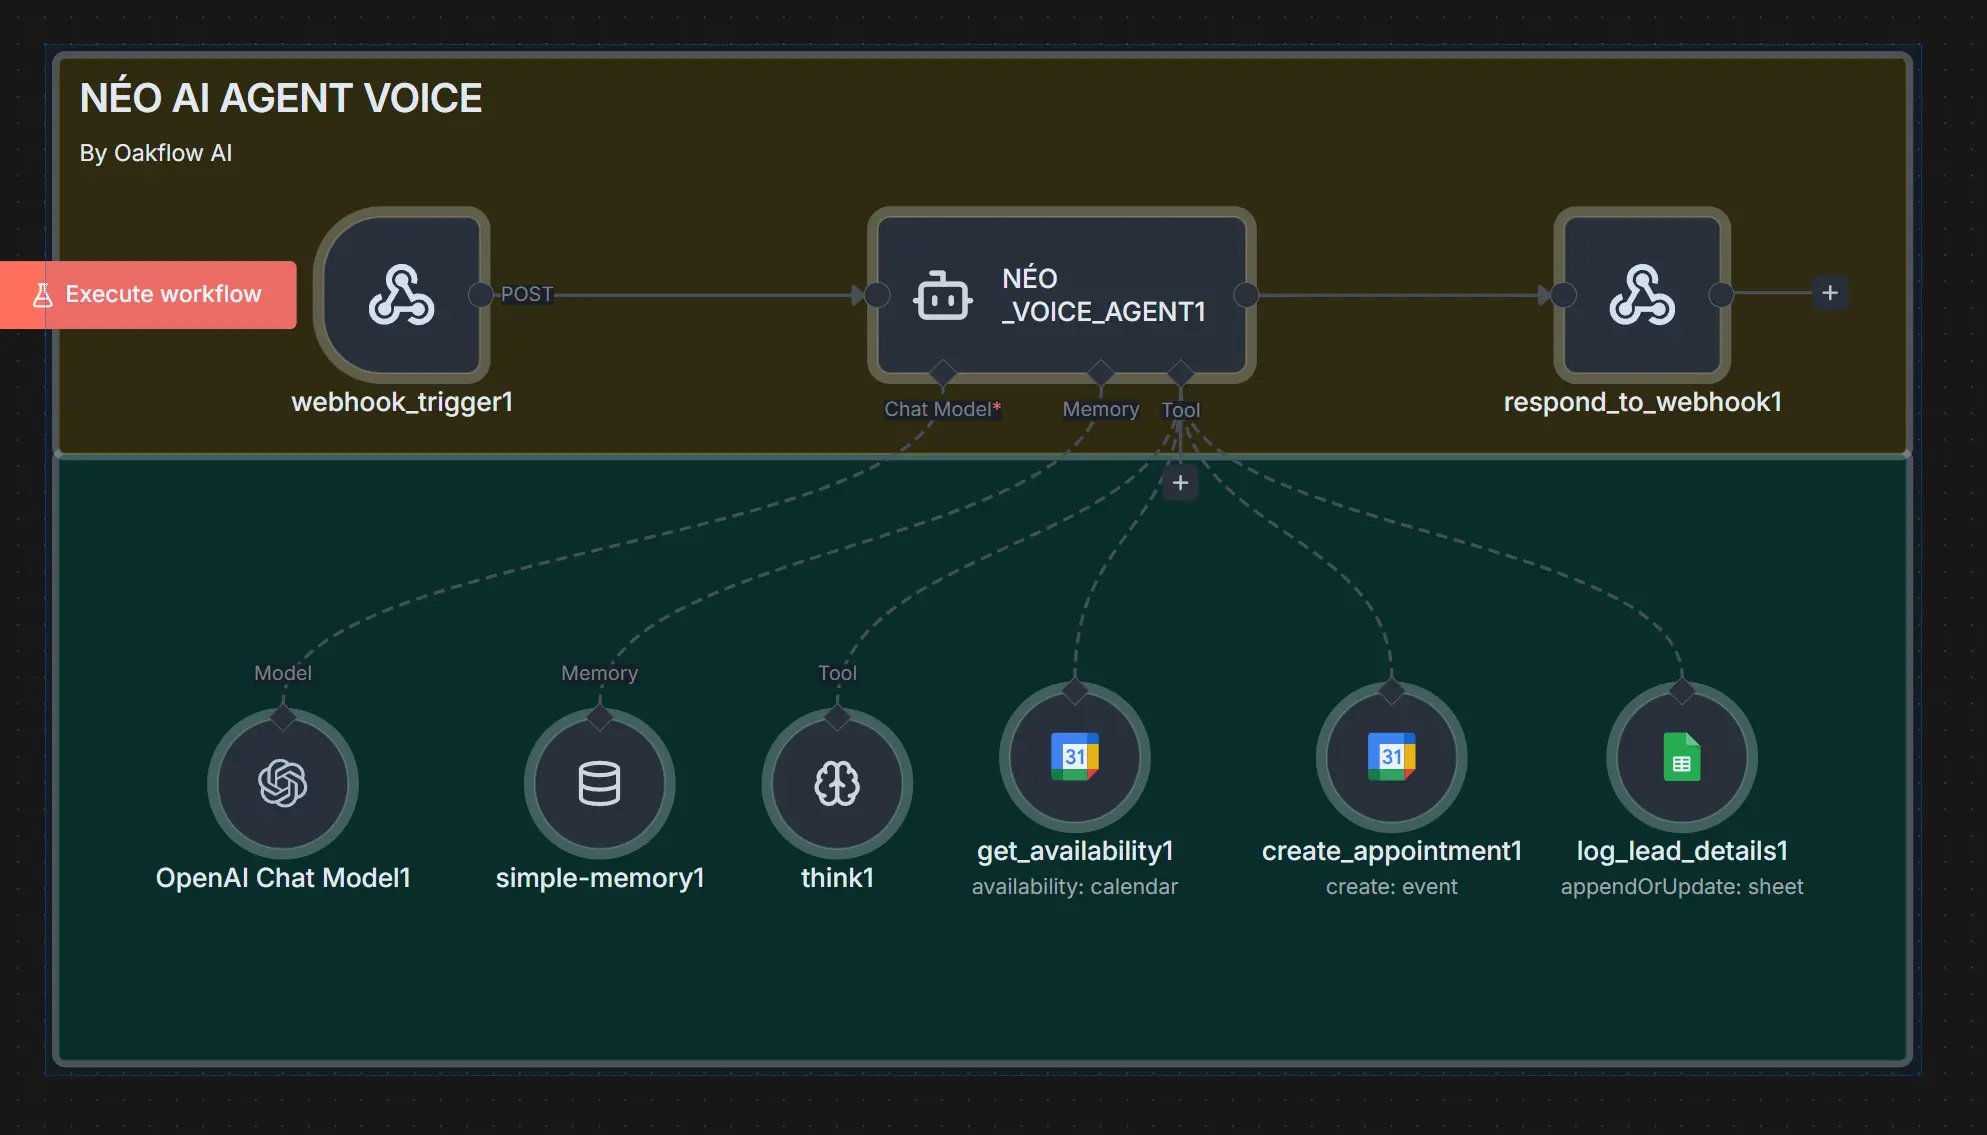Click the plus below the Tool connector
The image size is (1987, 1135).
(x=1180, y=482)
